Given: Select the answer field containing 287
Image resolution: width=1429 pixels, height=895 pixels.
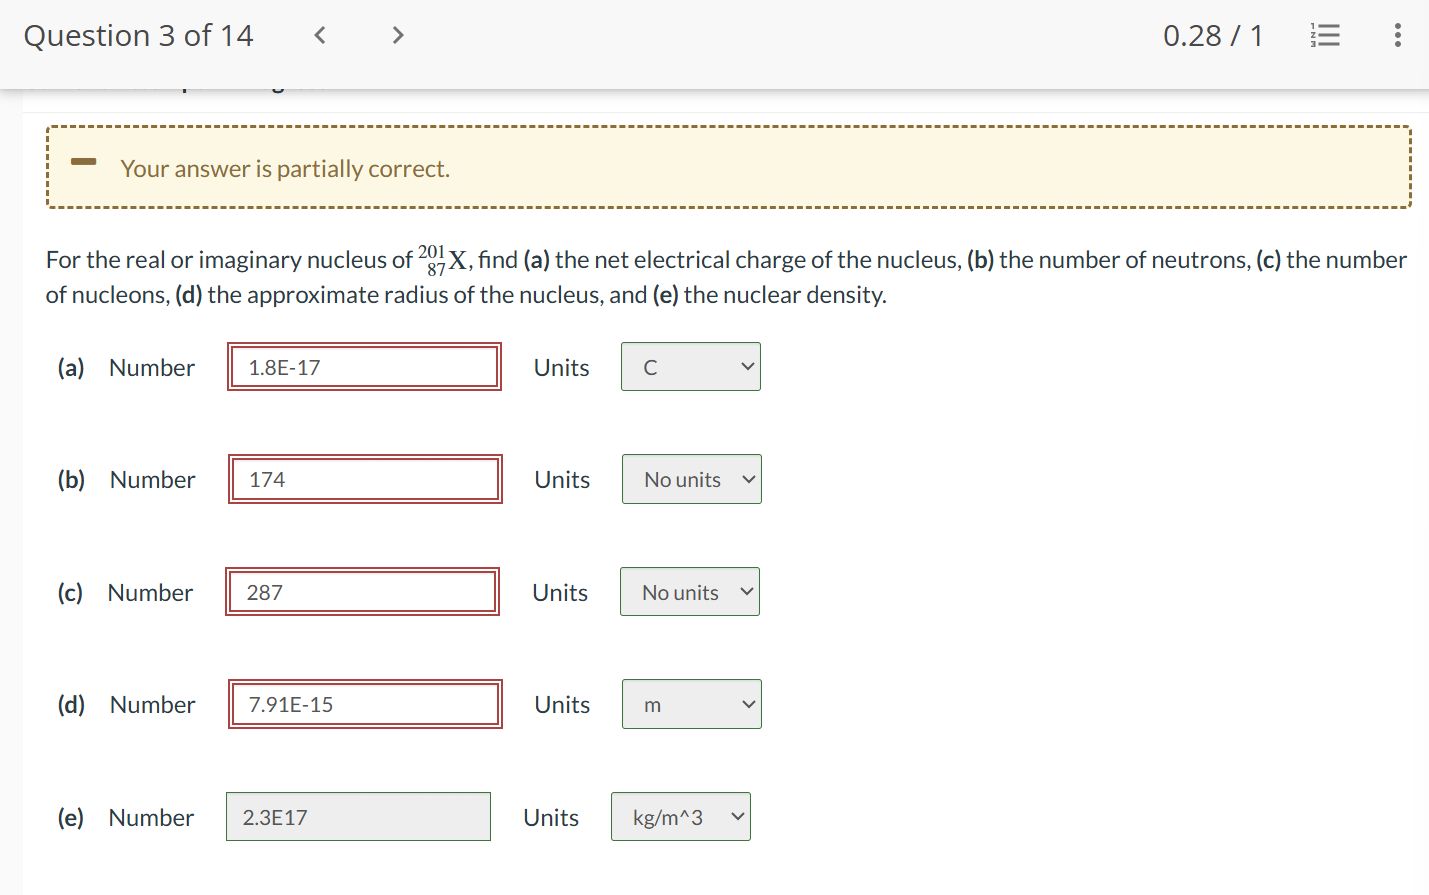Looking at the screenshot, I should 362,591.
